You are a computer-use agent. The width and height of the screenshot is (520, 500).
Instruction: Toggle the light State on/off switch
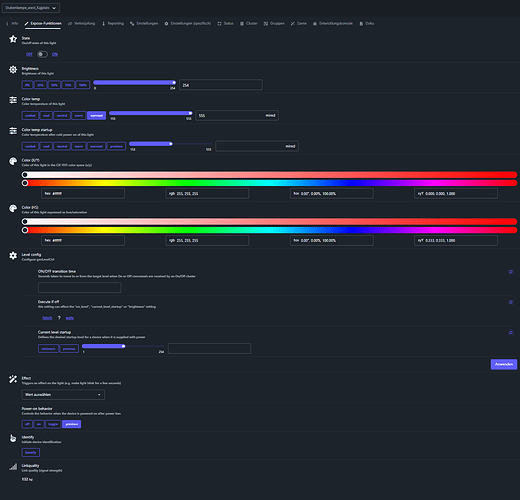pyautogui.click(x=42, y=54)
